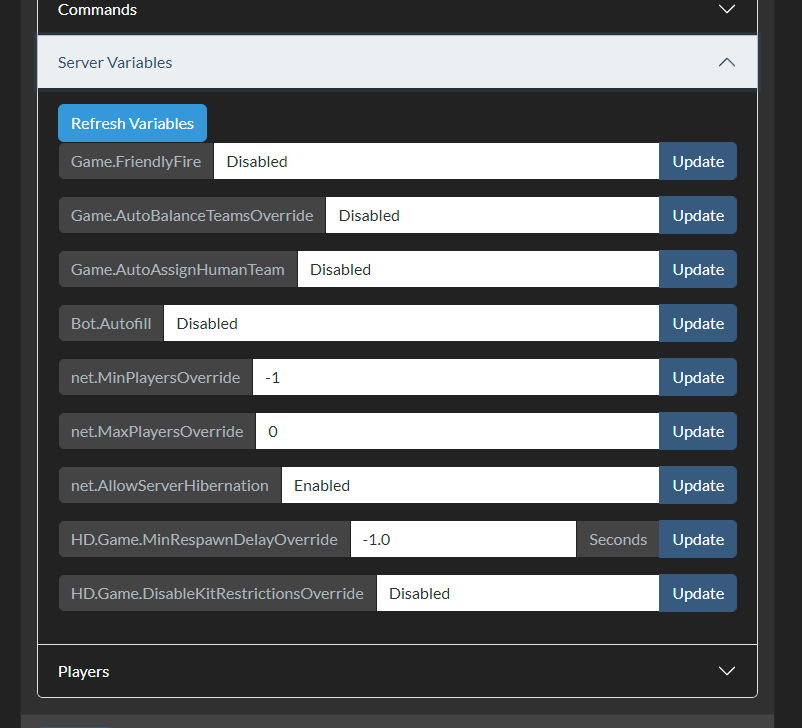Collapse the Server Variables section

coord(726,62)
